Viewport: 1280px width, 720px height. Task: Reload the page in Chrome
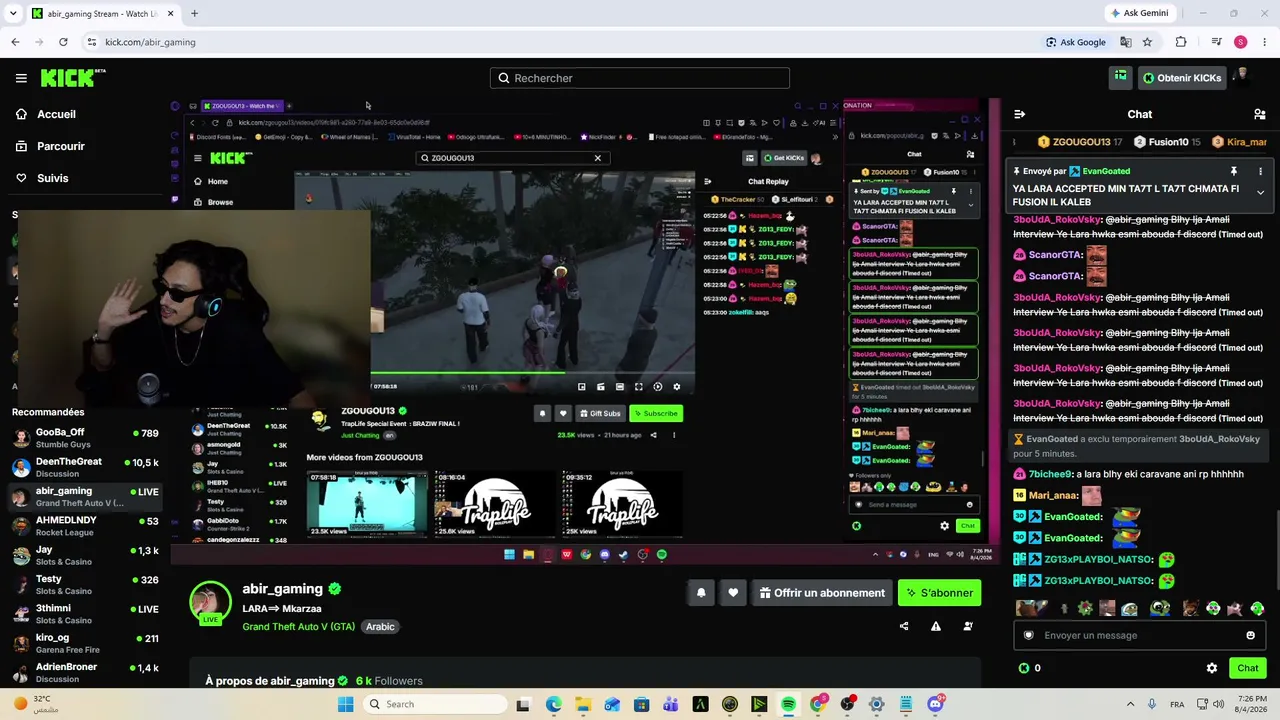click(x=63, y=42)
